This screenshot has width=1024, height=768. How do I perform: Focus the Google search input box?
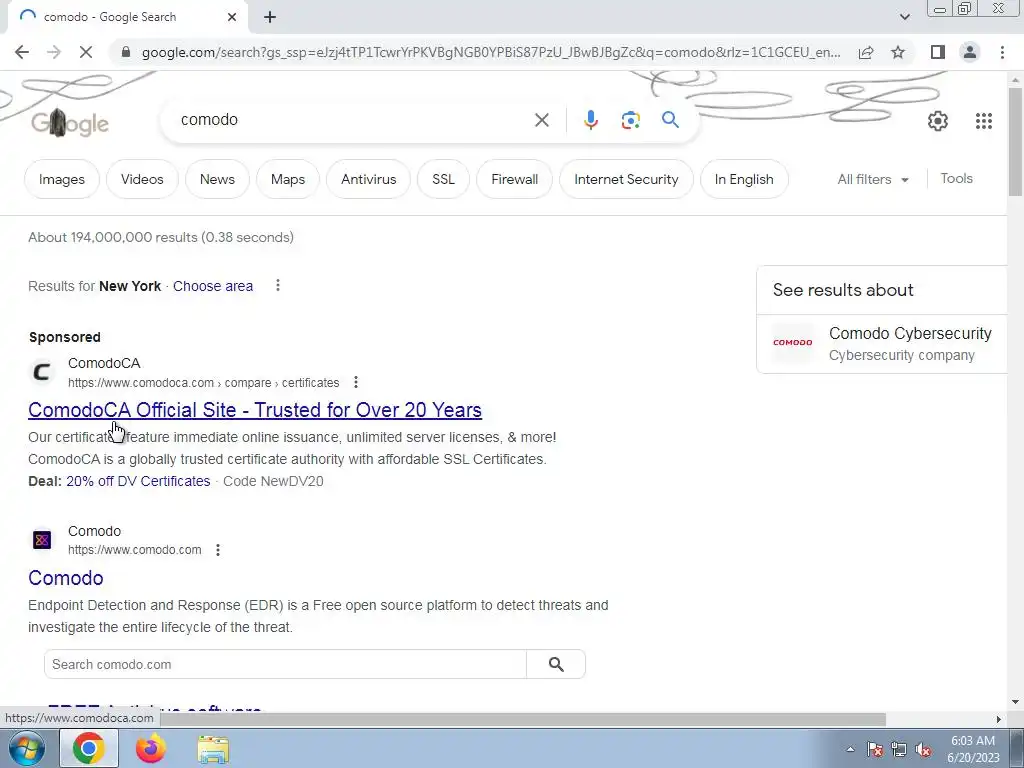353,120
